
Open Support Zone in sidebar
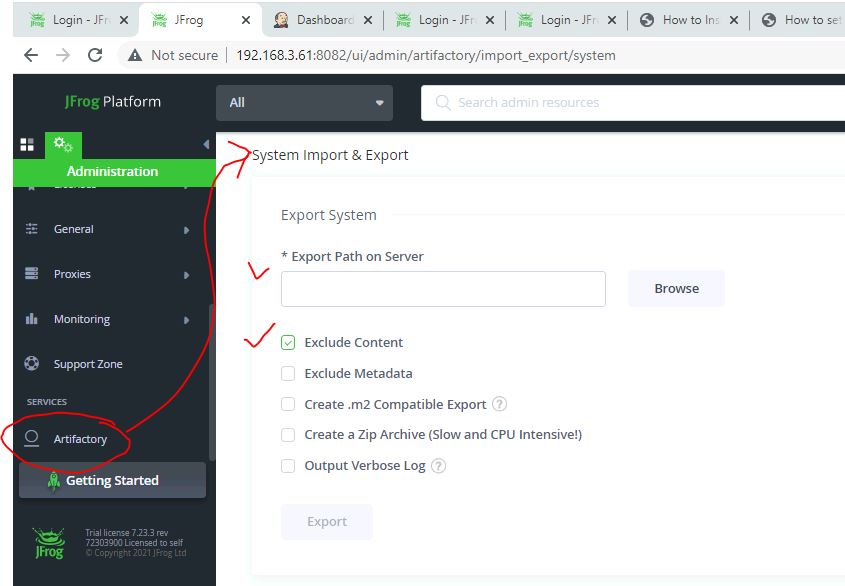tap(88, 364)
